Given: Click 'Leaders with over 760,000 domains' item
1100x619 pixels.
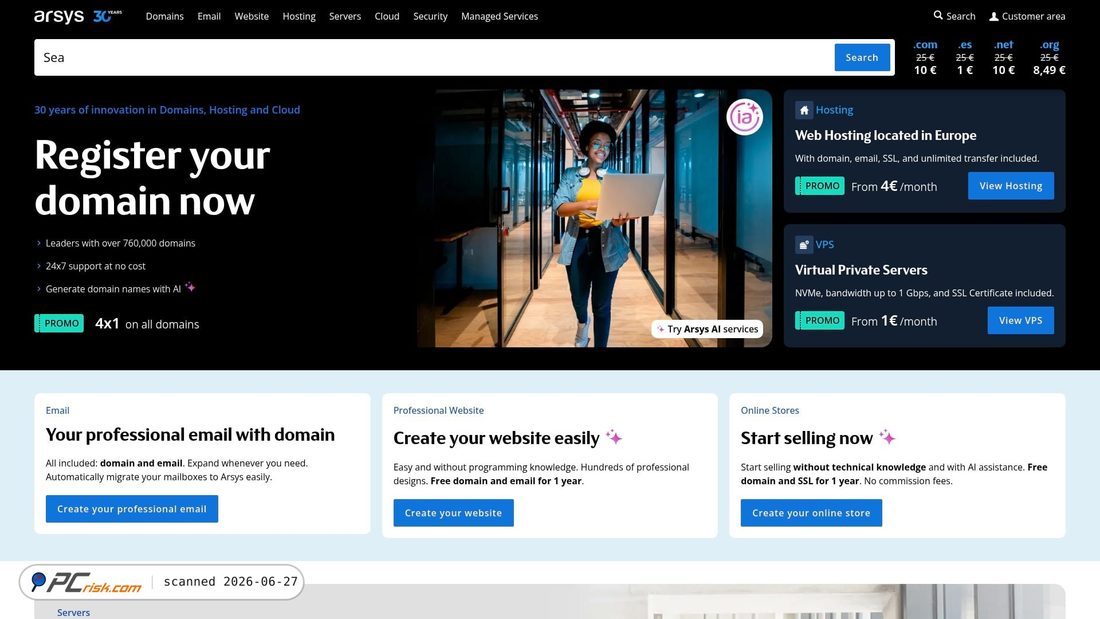Looking at the screenshot, I should [120, 244].
